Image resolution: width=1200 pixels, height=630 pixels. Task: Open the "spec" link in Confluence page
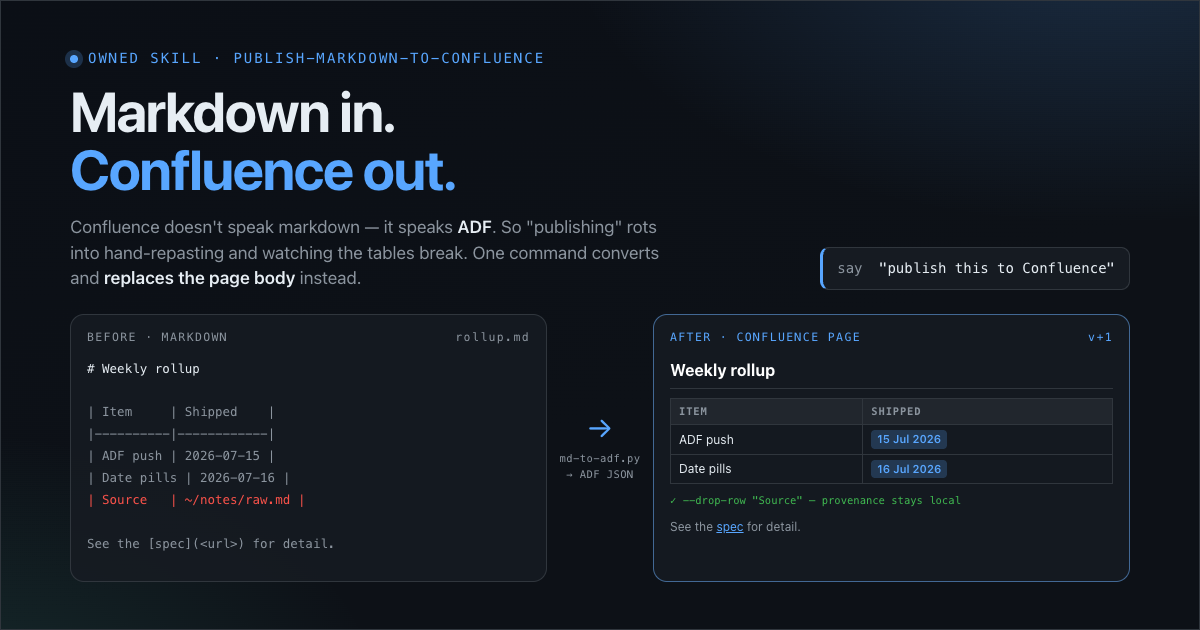point(730,526)
